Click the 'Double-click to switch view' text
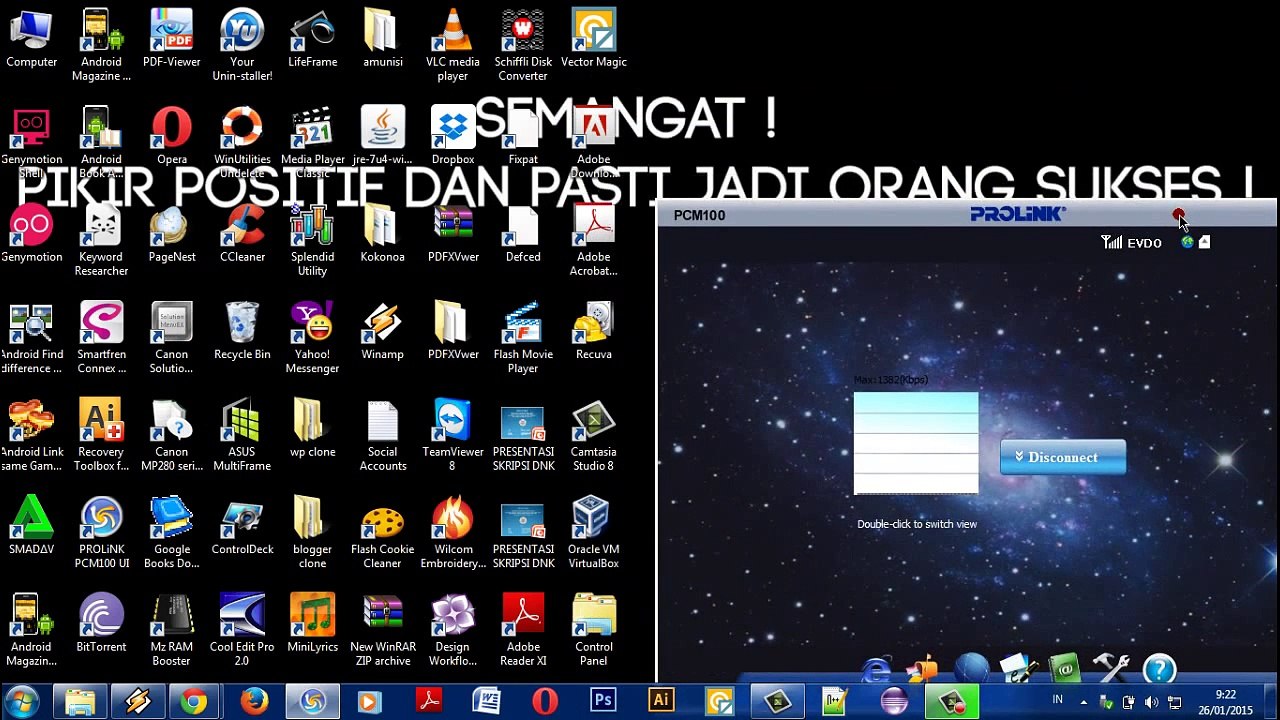This screenshot has height=720, width=1280. click(x=917, y=524)
